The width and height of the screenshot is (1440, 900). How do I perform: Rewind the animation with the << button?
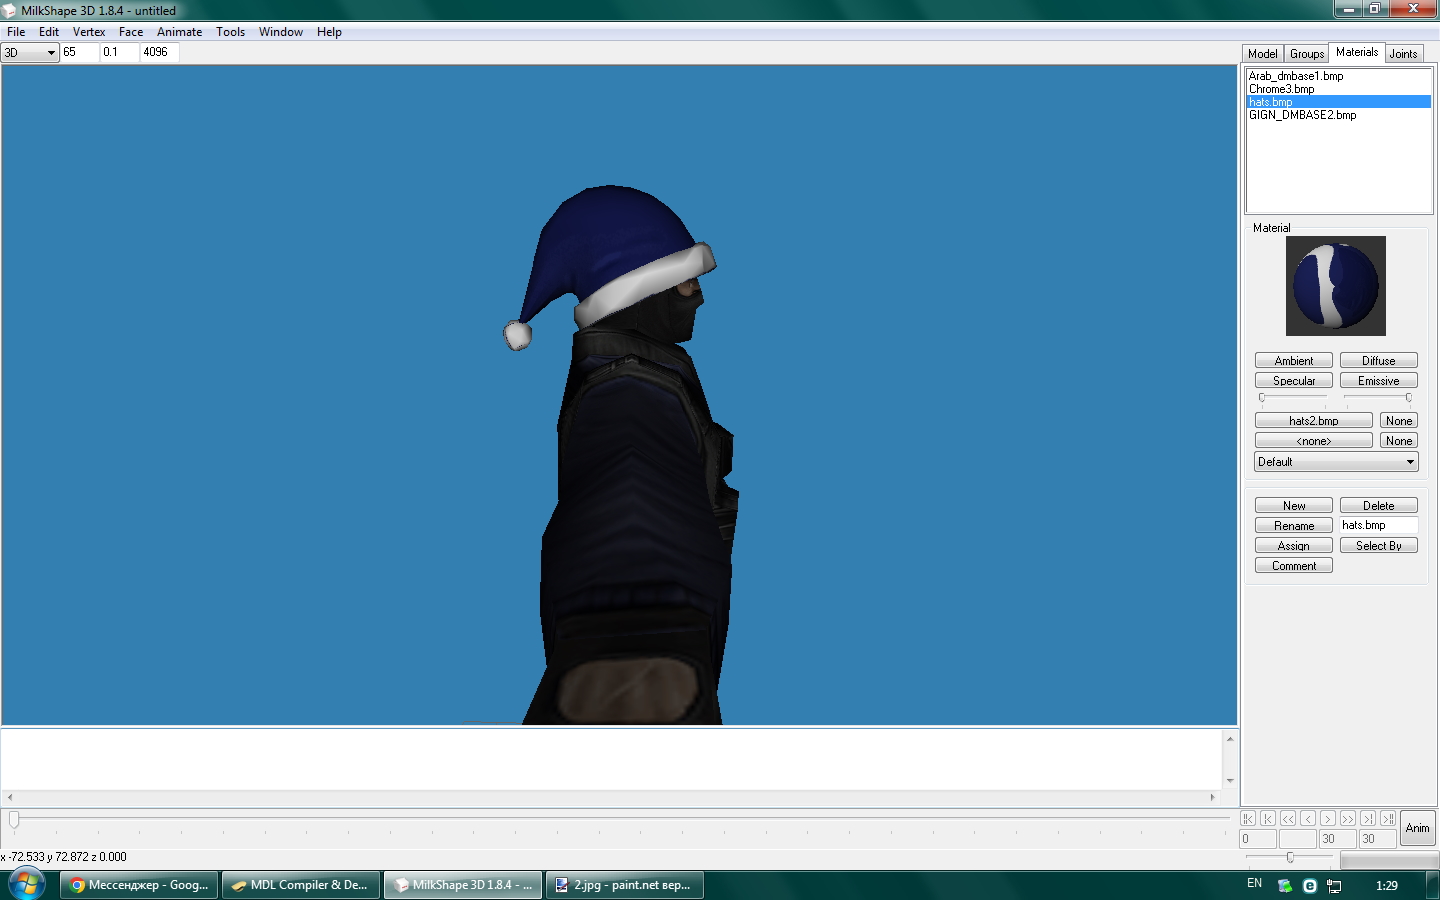[x=1288, y=818]
